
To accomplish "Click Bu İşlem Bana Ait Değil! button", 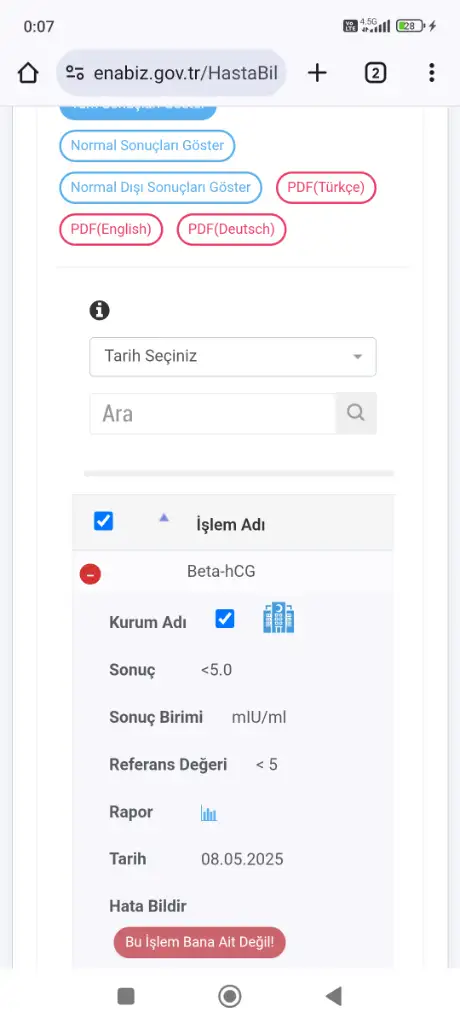I will [x=199, y=942].
